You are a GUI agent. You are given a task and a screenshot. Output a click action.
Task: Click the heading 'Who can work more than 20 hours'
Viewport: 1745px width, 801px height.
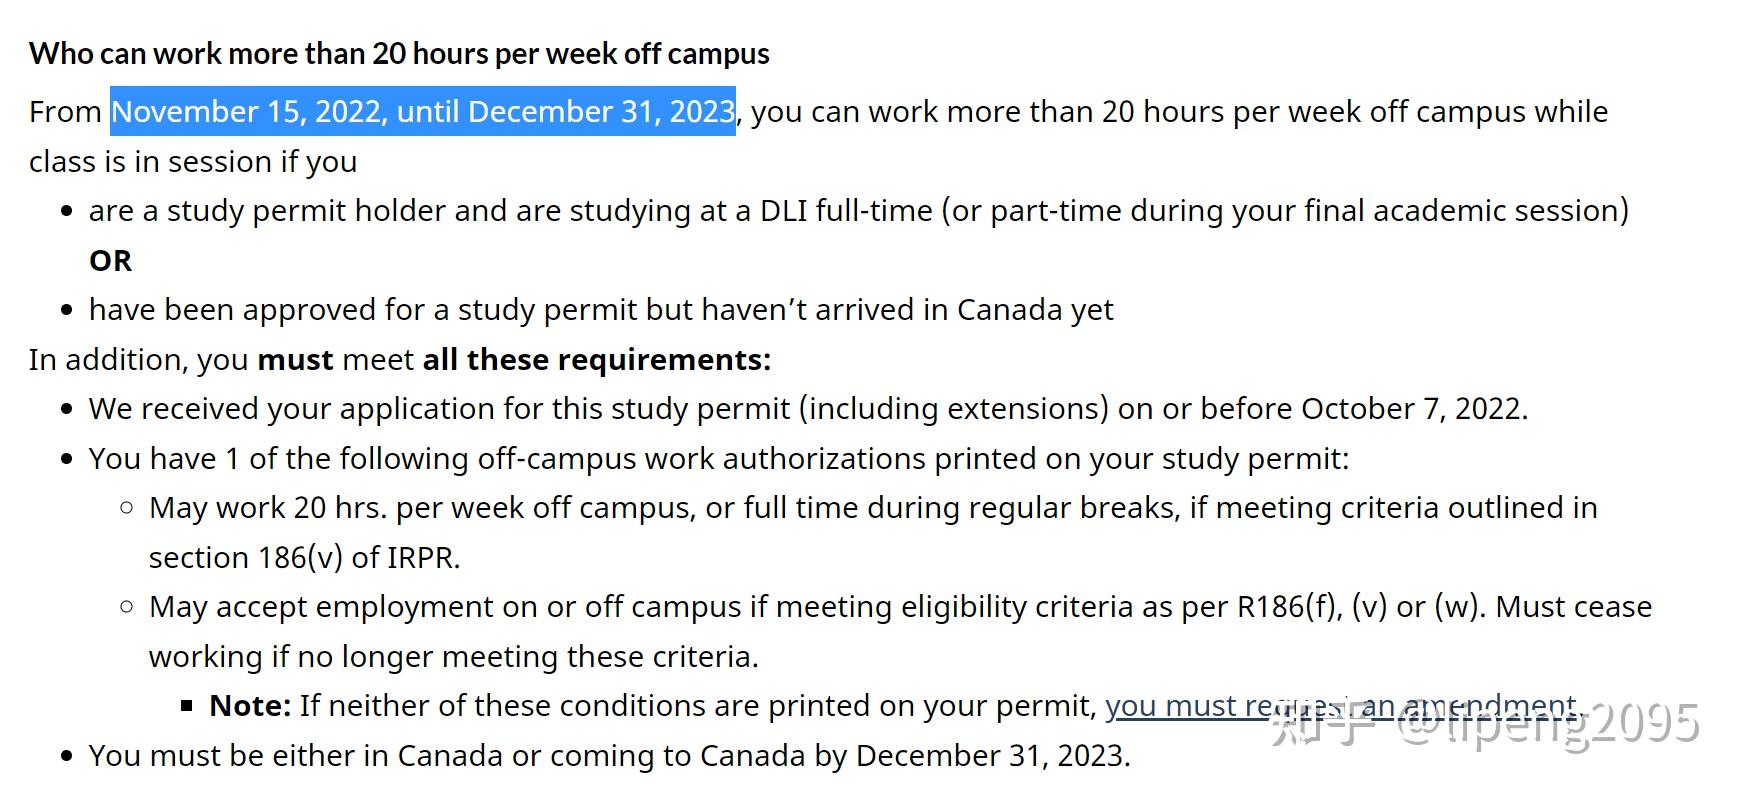click(399, 53)
